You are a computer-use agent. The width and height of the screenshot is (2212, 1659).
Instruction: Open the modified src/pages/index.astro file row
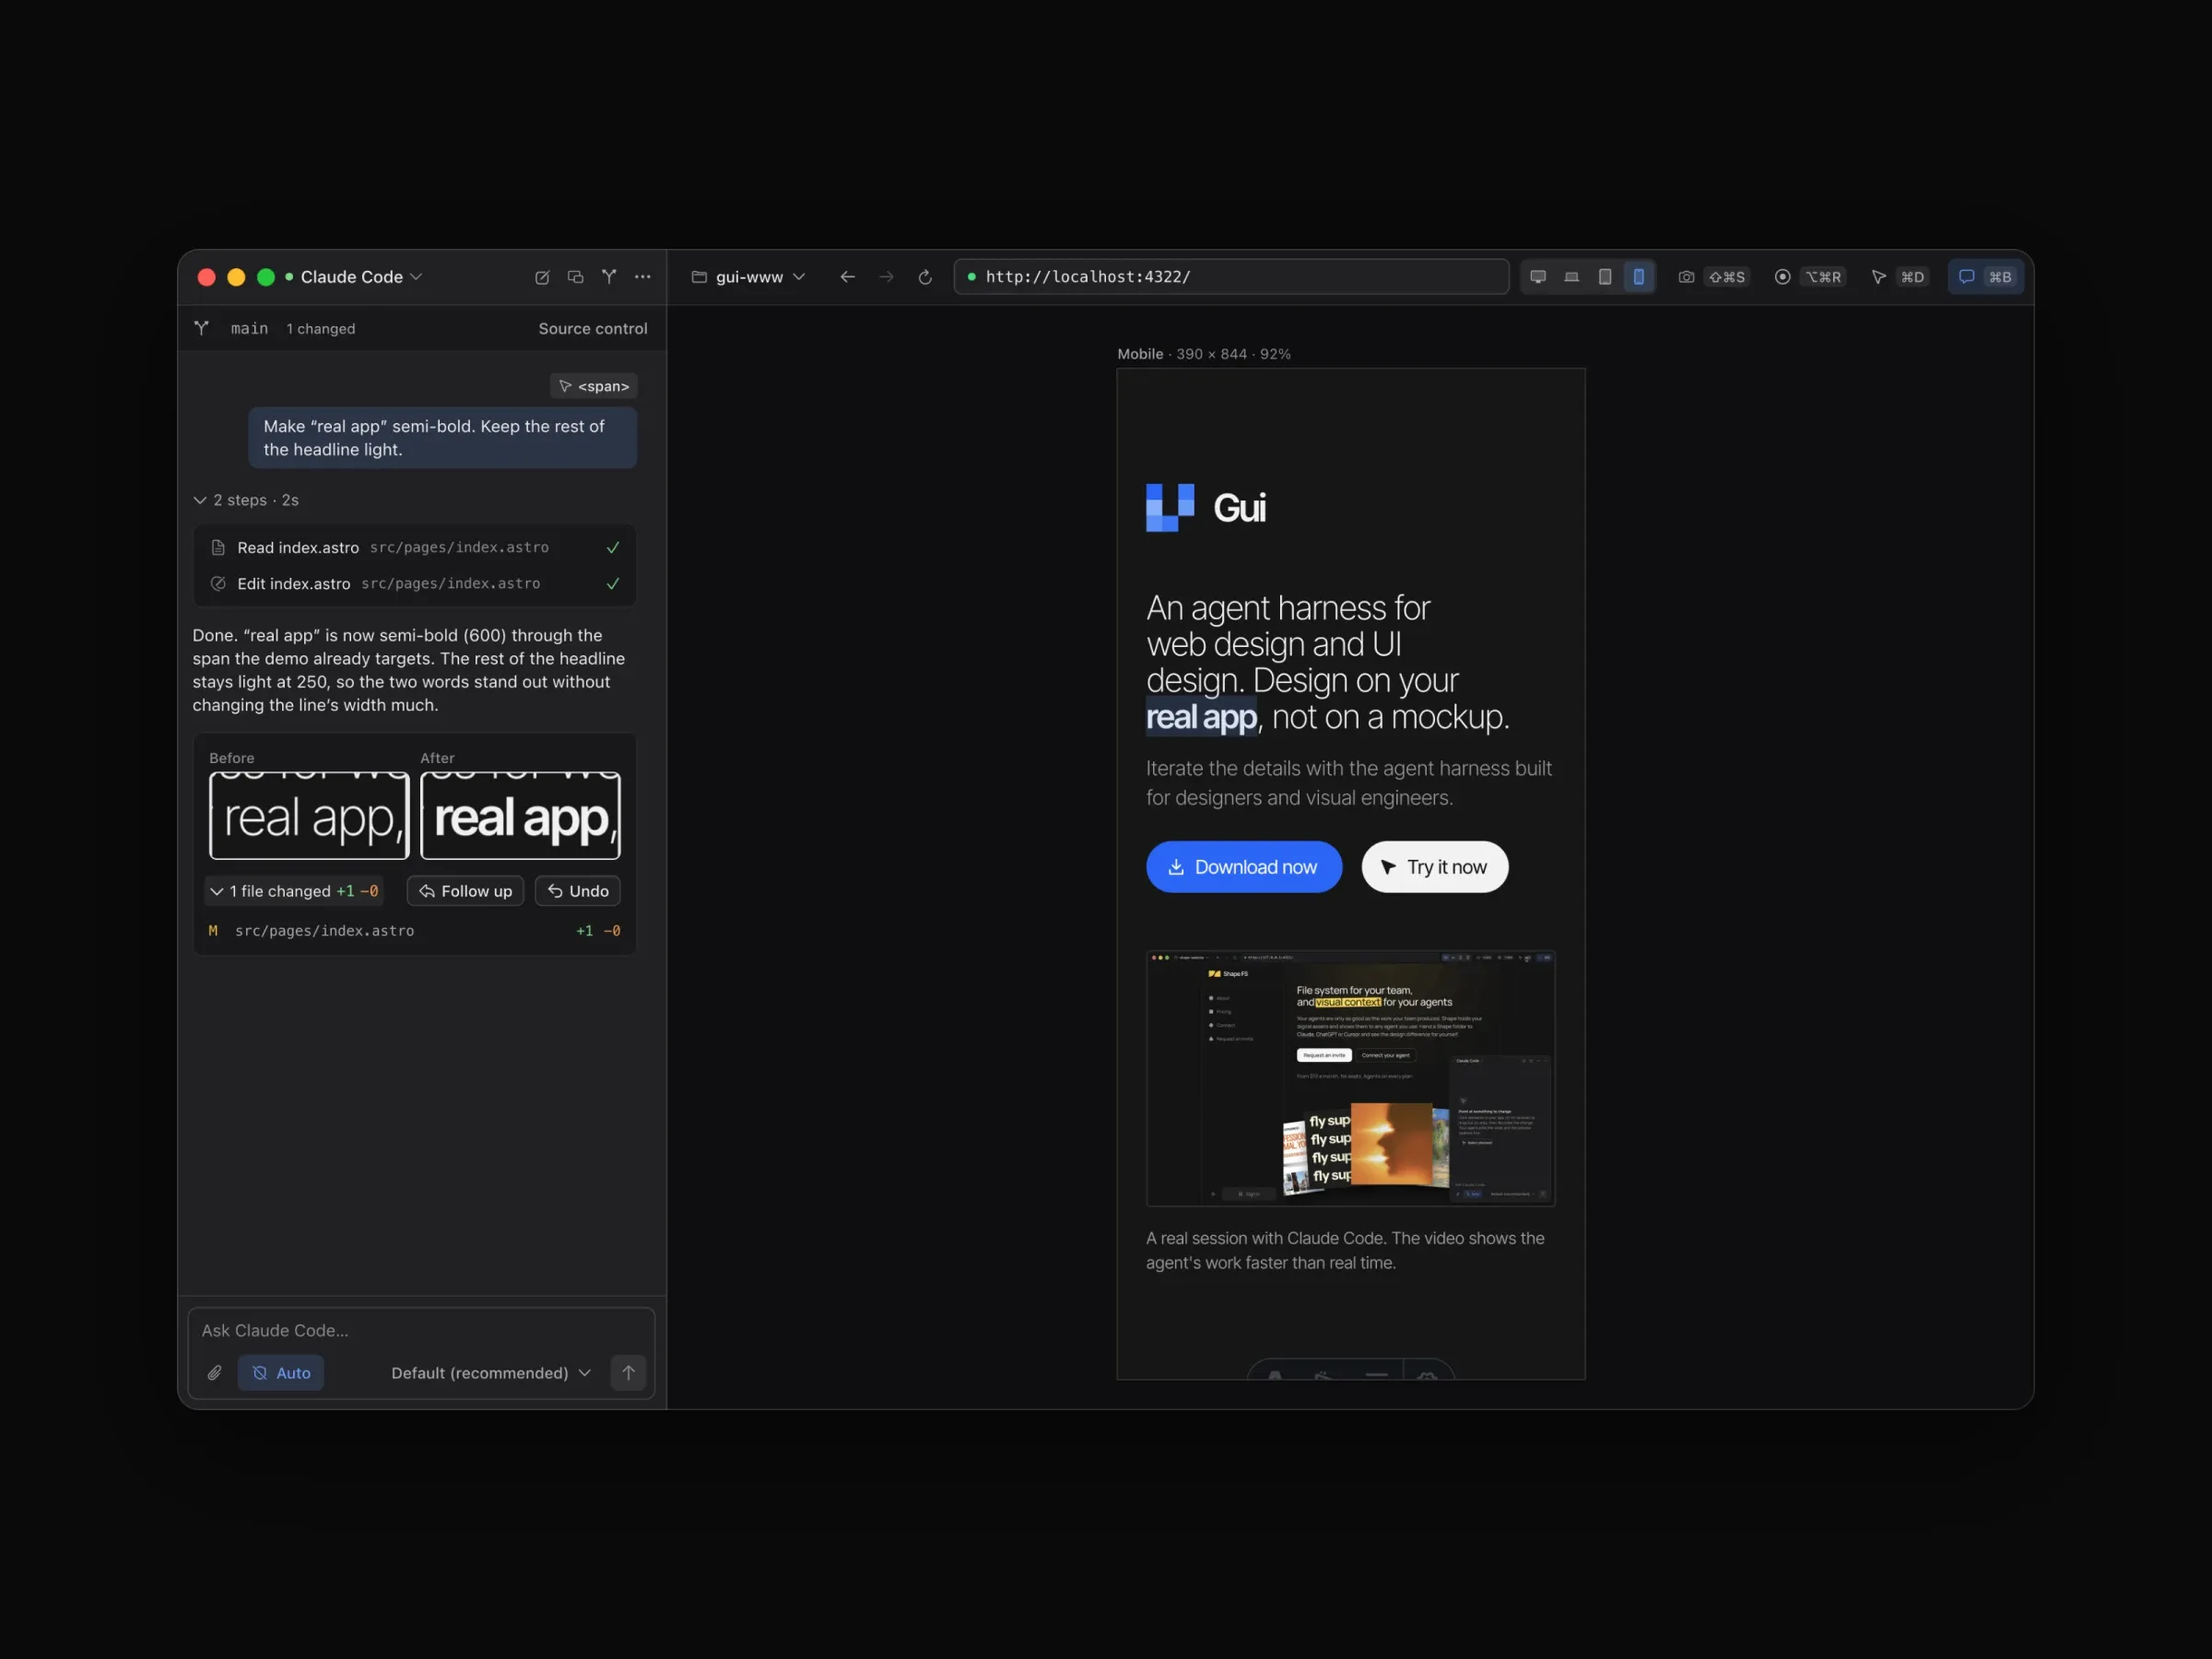pos(415,931)
